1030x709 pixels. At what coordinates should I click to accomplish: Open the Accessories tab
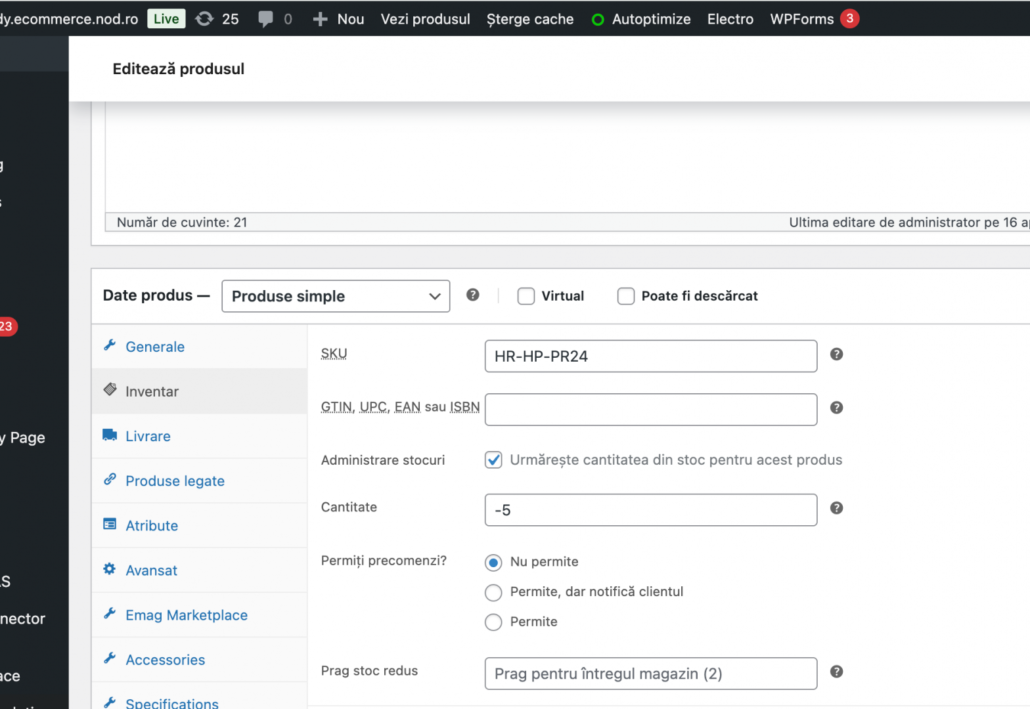coord(200,659)
